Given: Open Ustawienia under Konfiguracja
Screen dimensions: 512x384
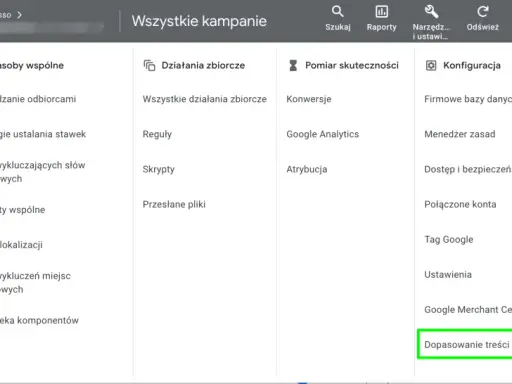Looking at the screenshot, I should [x=448, y=275].
